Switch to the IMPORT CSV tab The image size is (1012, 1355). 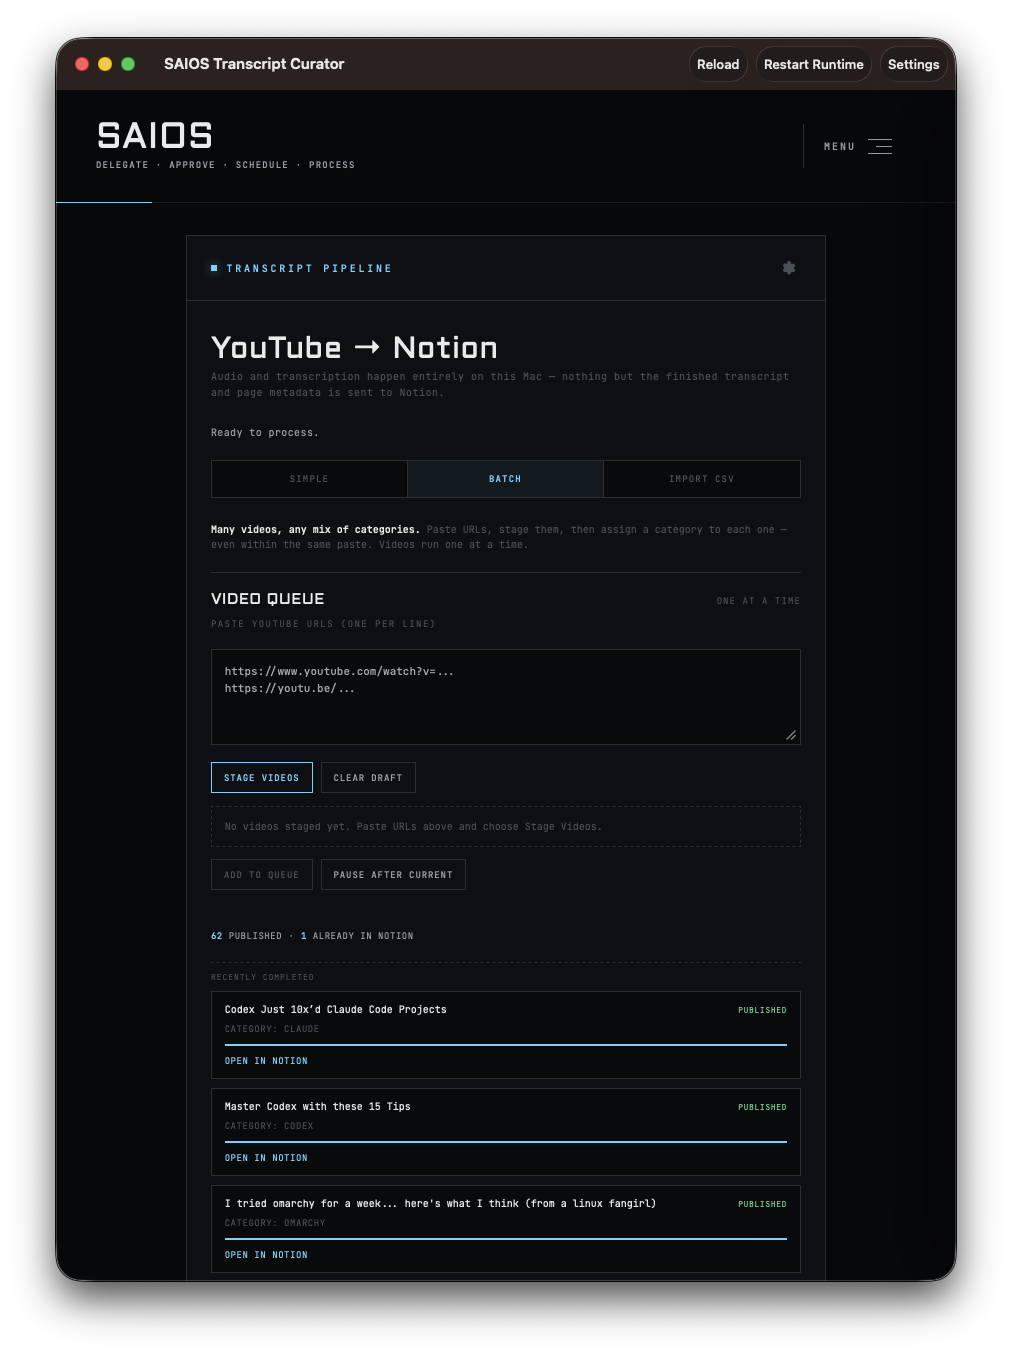[702, 479]
